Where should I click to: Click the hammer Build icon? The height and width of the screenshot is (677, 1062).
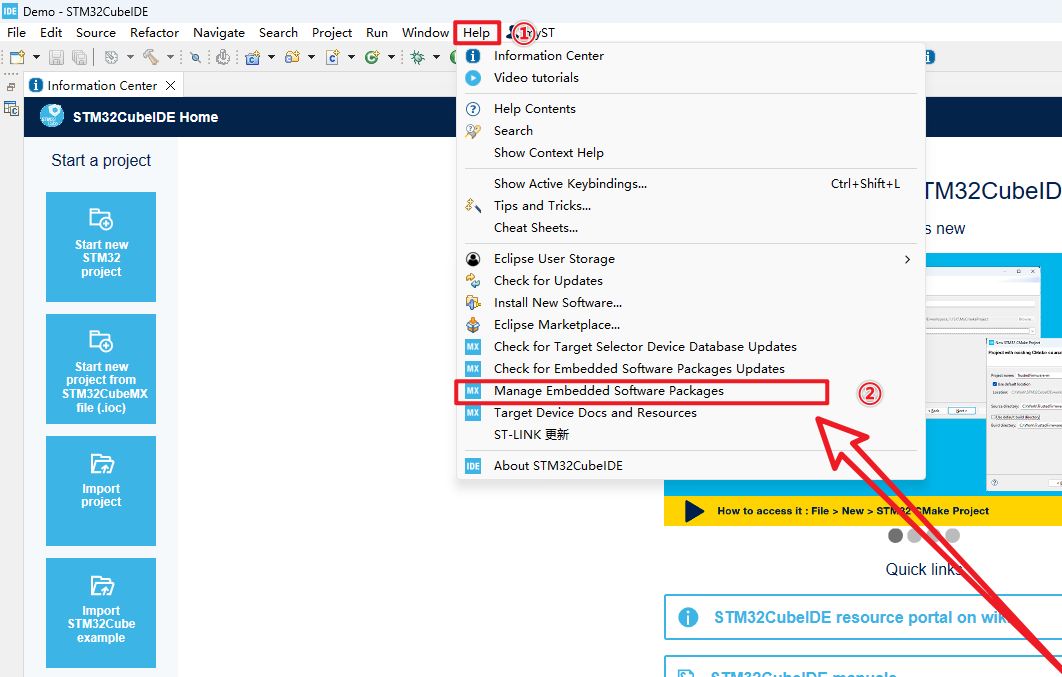coord(150,58)
